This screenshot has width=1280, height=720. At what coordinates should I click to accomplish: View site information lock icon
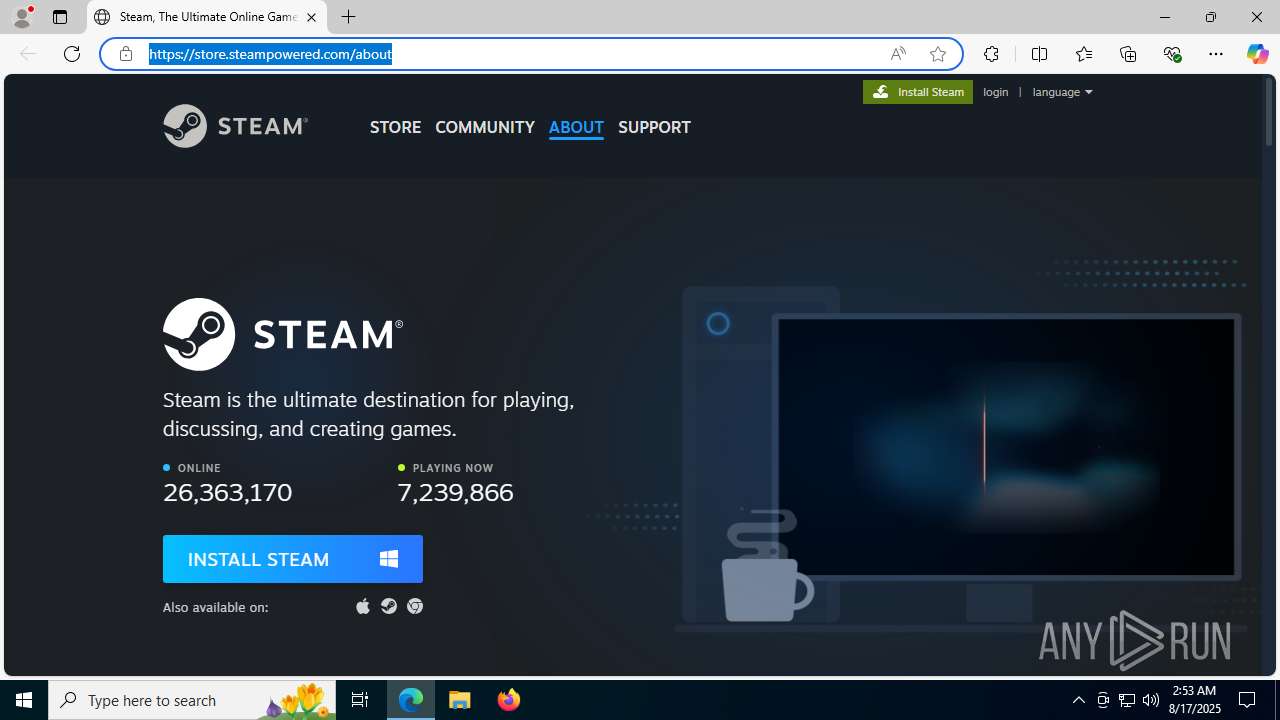pos(126,54)
